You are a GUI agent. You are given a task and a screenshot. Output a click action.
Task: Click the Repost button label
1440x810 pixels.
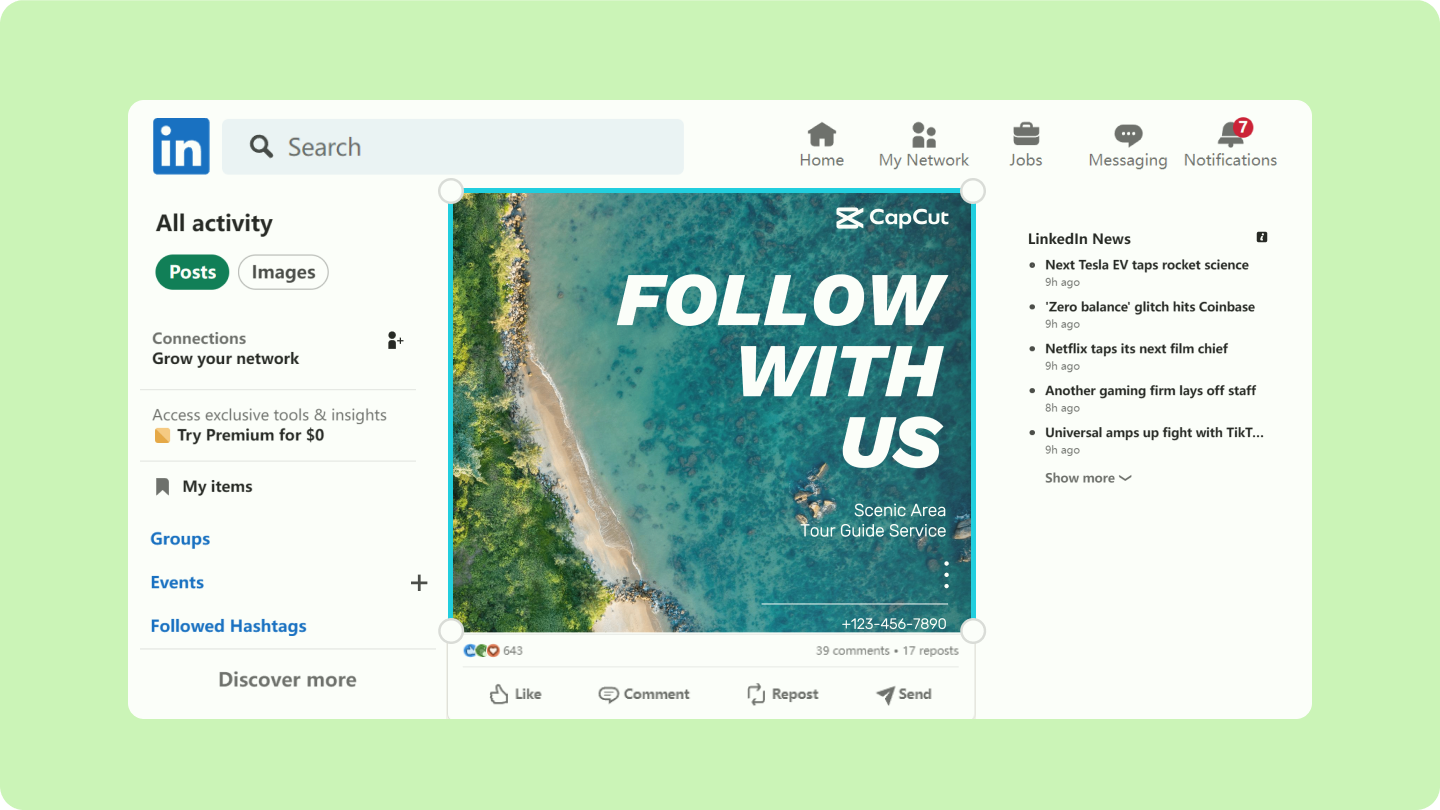pos(795,694)
